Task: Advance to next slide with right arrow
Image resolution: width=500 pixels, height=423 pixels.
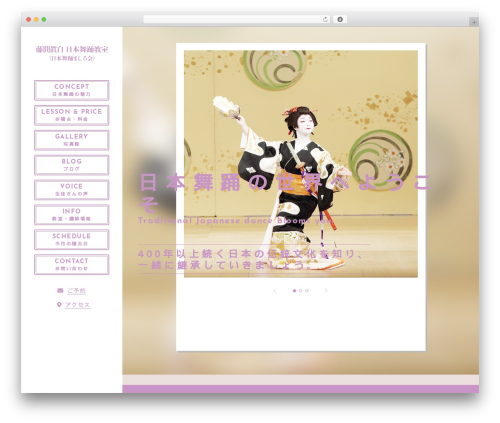Action: 326,291
